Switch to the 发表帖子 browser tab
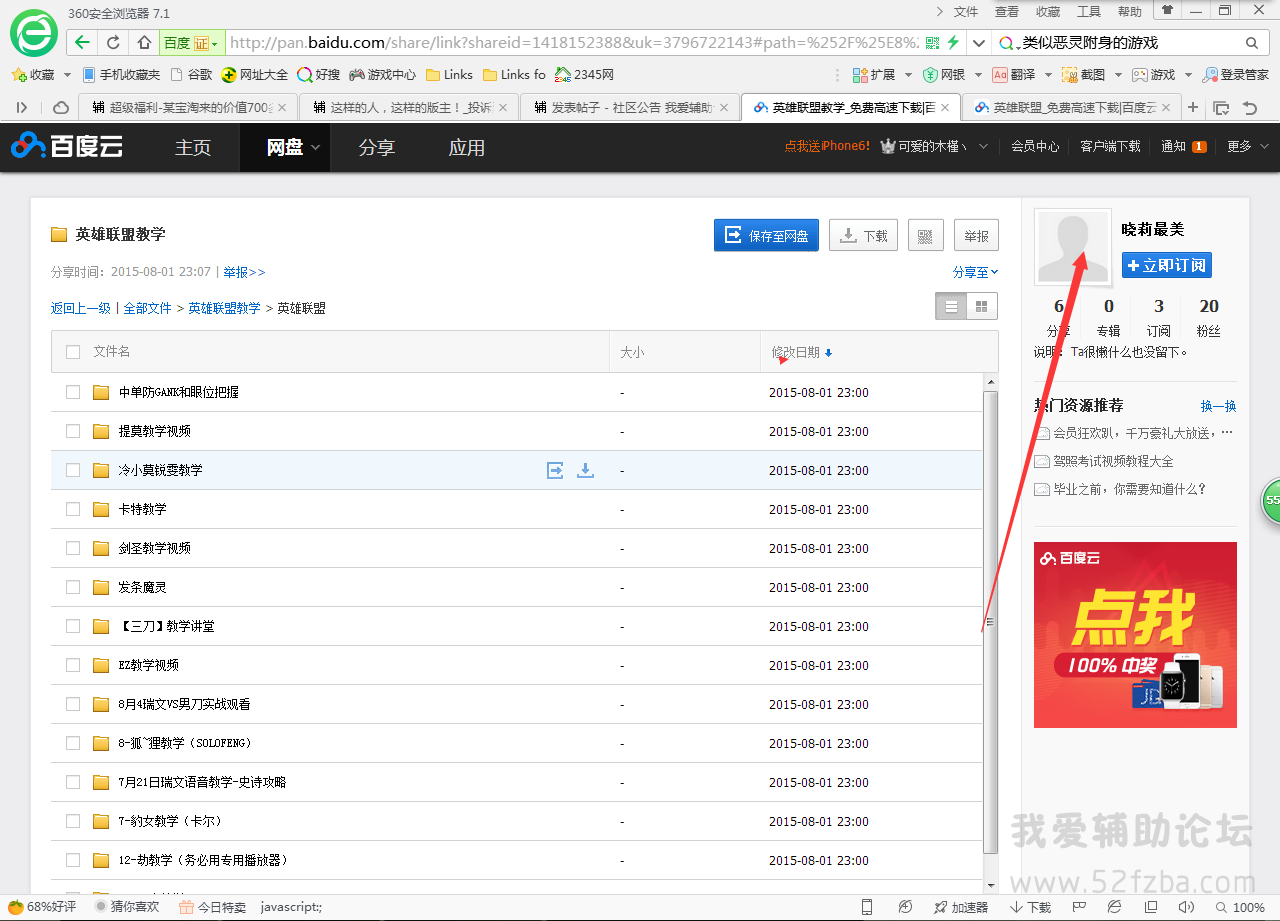The image size is (1280, 921). coord(630,107)
